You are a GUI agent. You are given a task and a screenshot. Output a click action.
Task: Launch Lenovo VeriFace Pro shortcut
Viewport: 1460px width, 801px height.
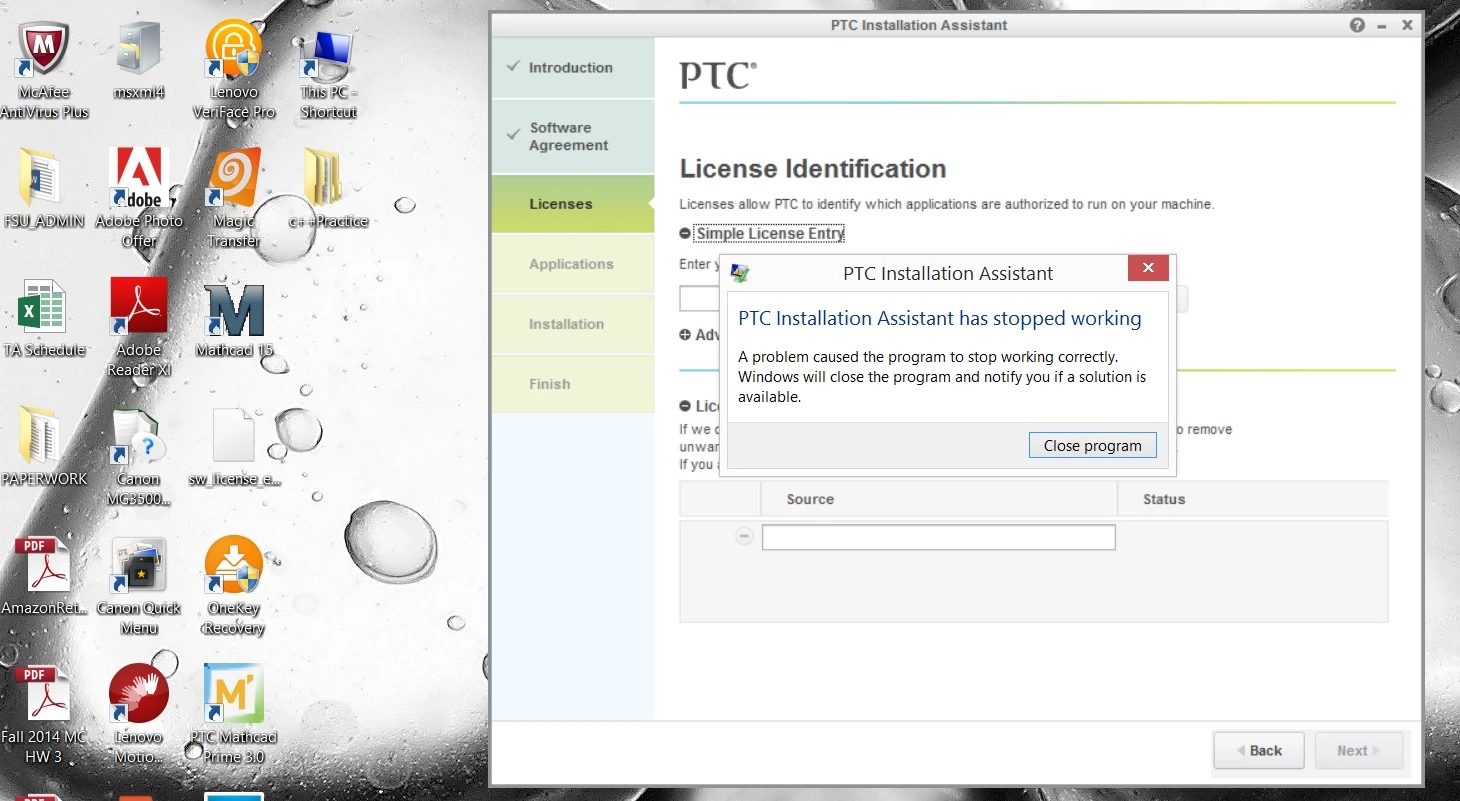point(234,50)
